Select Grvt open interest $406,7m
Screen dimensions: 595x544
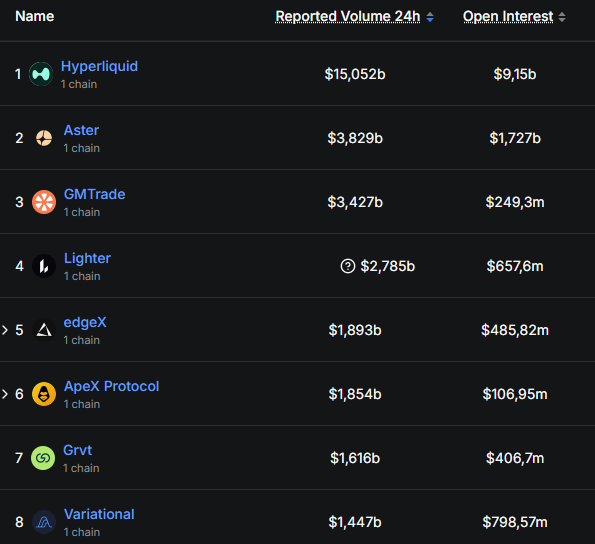(x=515, y=458)
